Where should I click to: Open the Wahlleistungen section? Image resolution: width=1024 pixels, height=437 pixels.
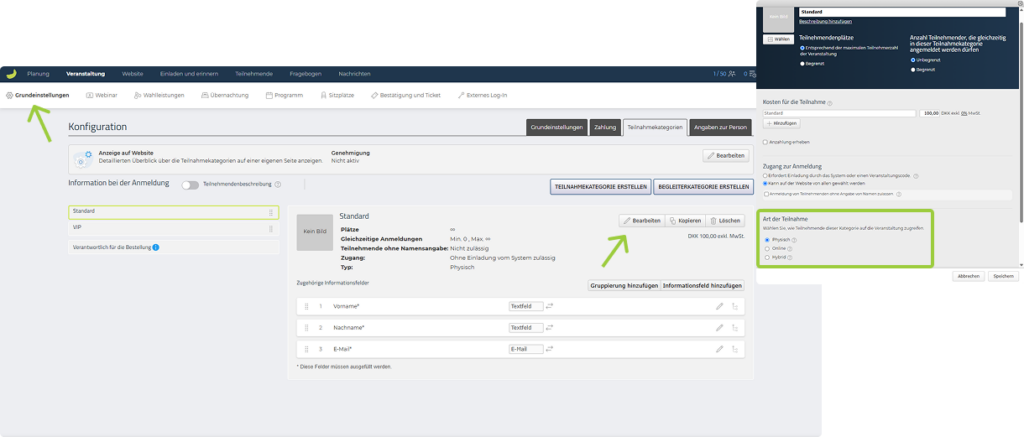tap(159, 95)
